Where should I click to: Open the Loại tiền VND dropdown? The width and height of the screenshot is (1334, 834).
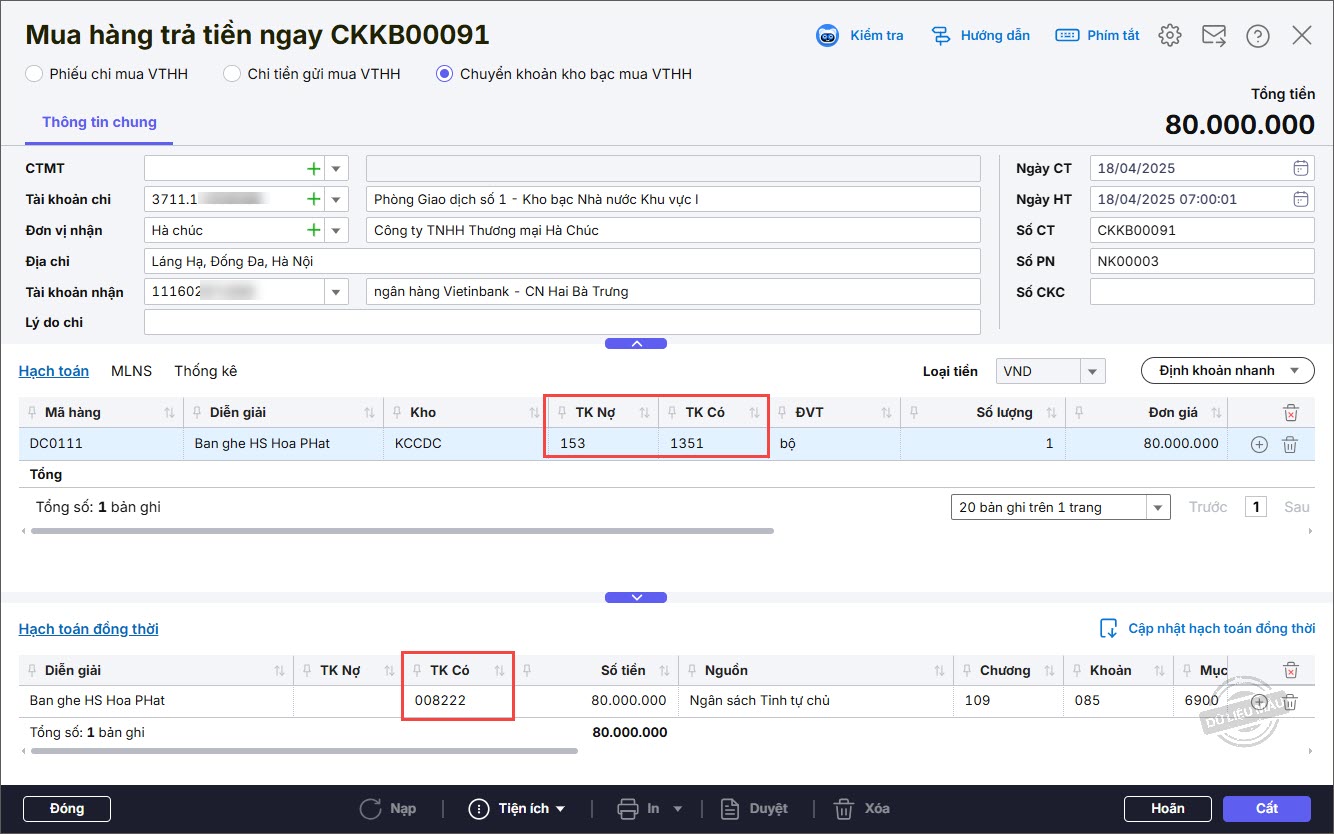pyautogui.click(x=1093, y=371)
